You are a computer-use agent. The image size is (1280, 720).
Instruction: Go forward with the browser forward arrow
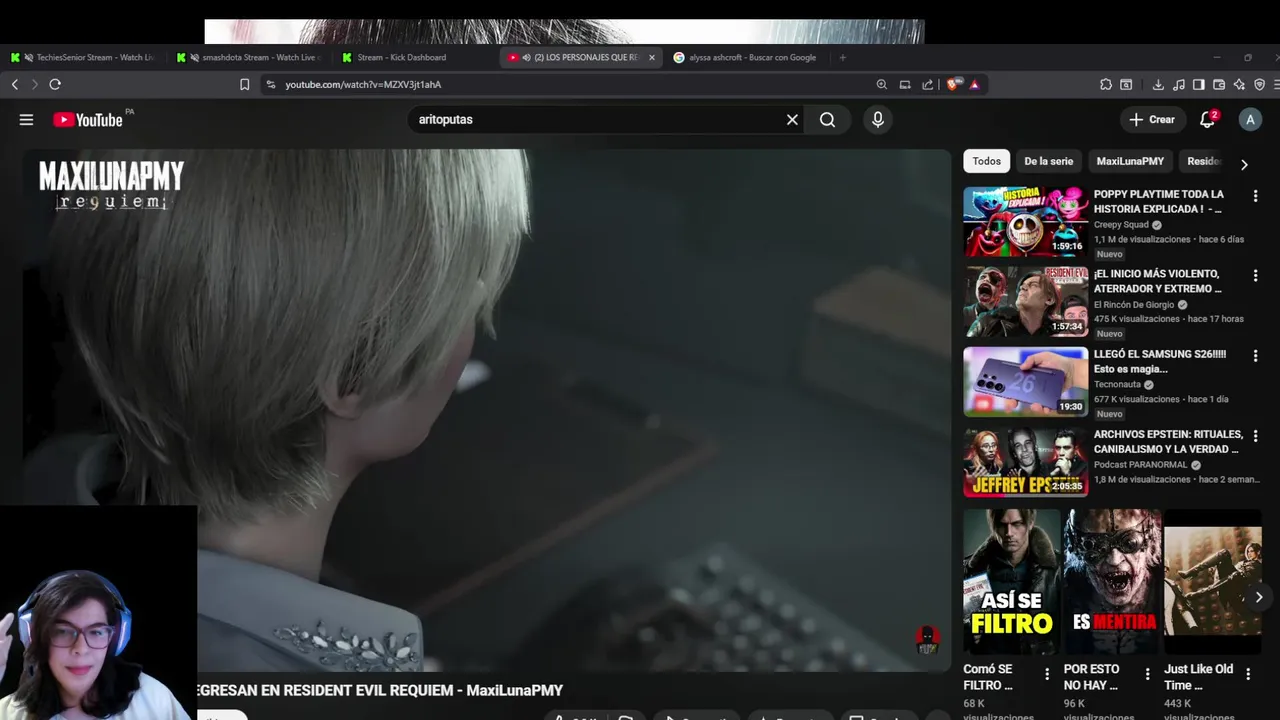click(x=34, y=85)
